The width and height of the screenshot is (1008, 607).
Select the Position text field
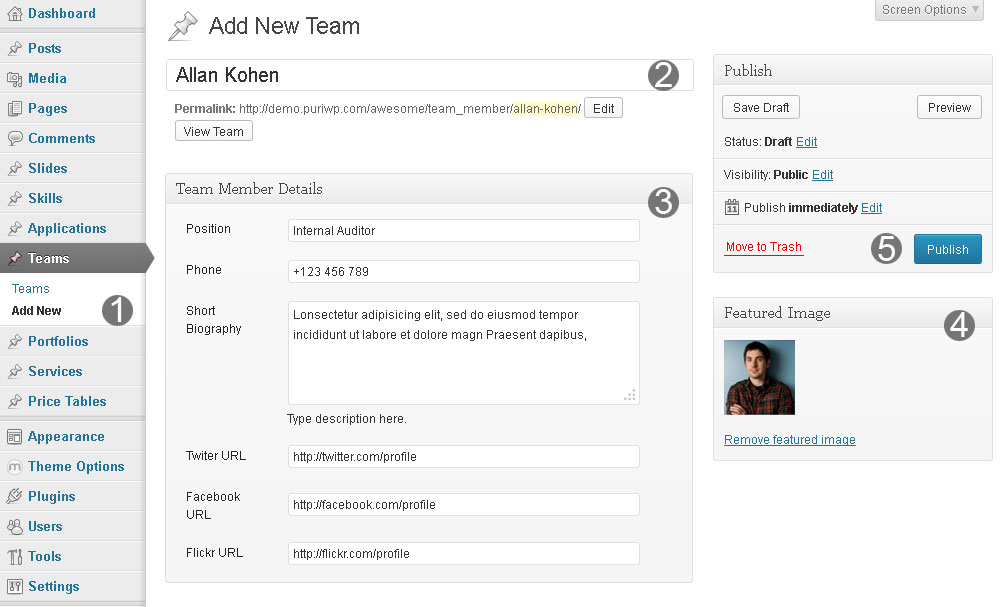coord(463,230)
